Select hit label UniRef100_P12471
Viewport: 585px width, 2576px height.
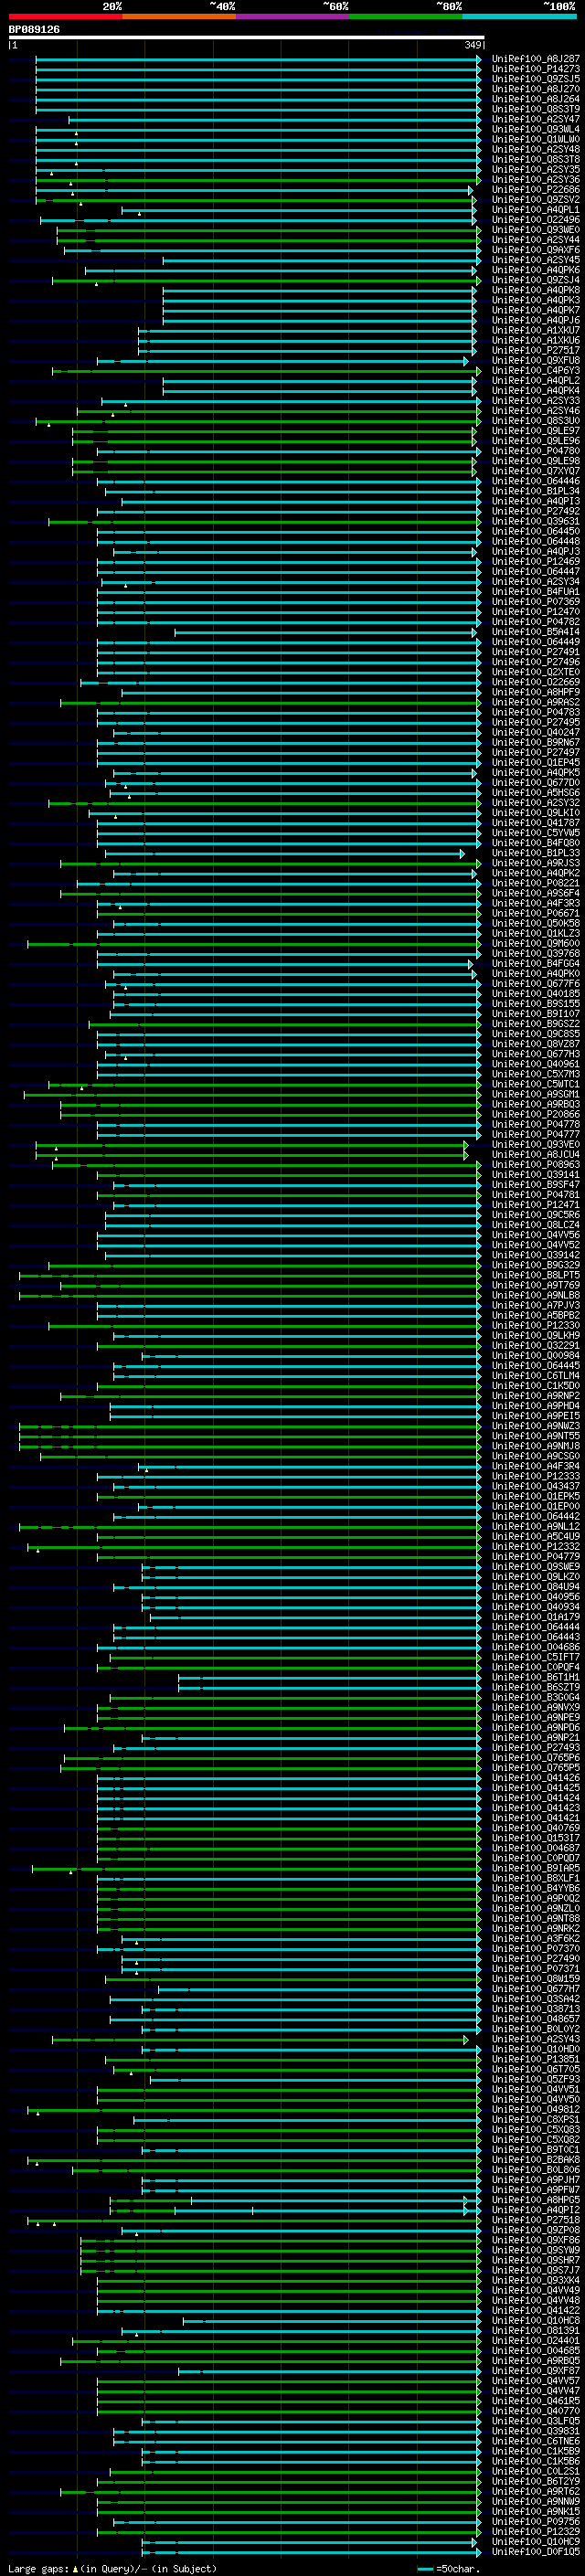click(536, 1205)
